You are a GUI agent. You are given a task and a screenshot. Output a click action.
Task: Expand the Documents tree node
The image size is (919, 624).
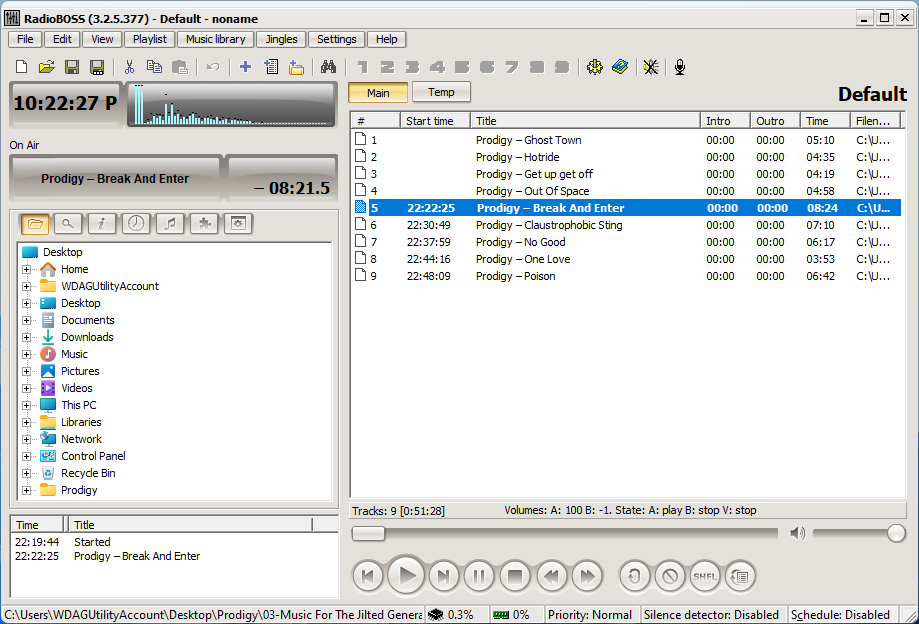pos(26,320)
